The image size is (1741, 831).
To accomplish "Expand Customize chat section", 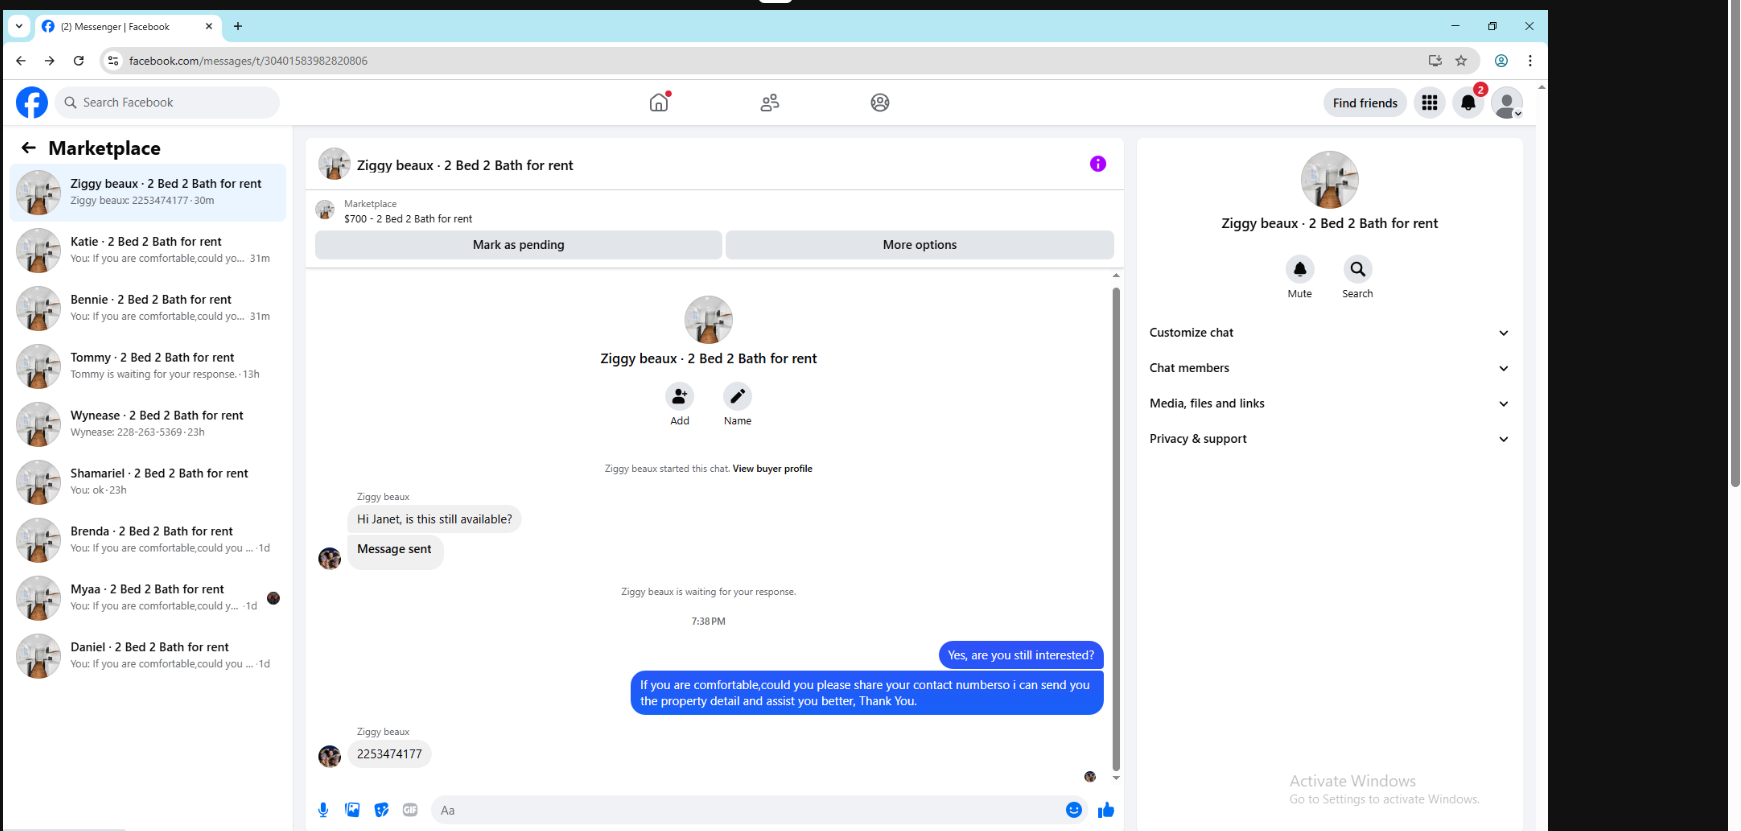I will [x=1329, y=333].
